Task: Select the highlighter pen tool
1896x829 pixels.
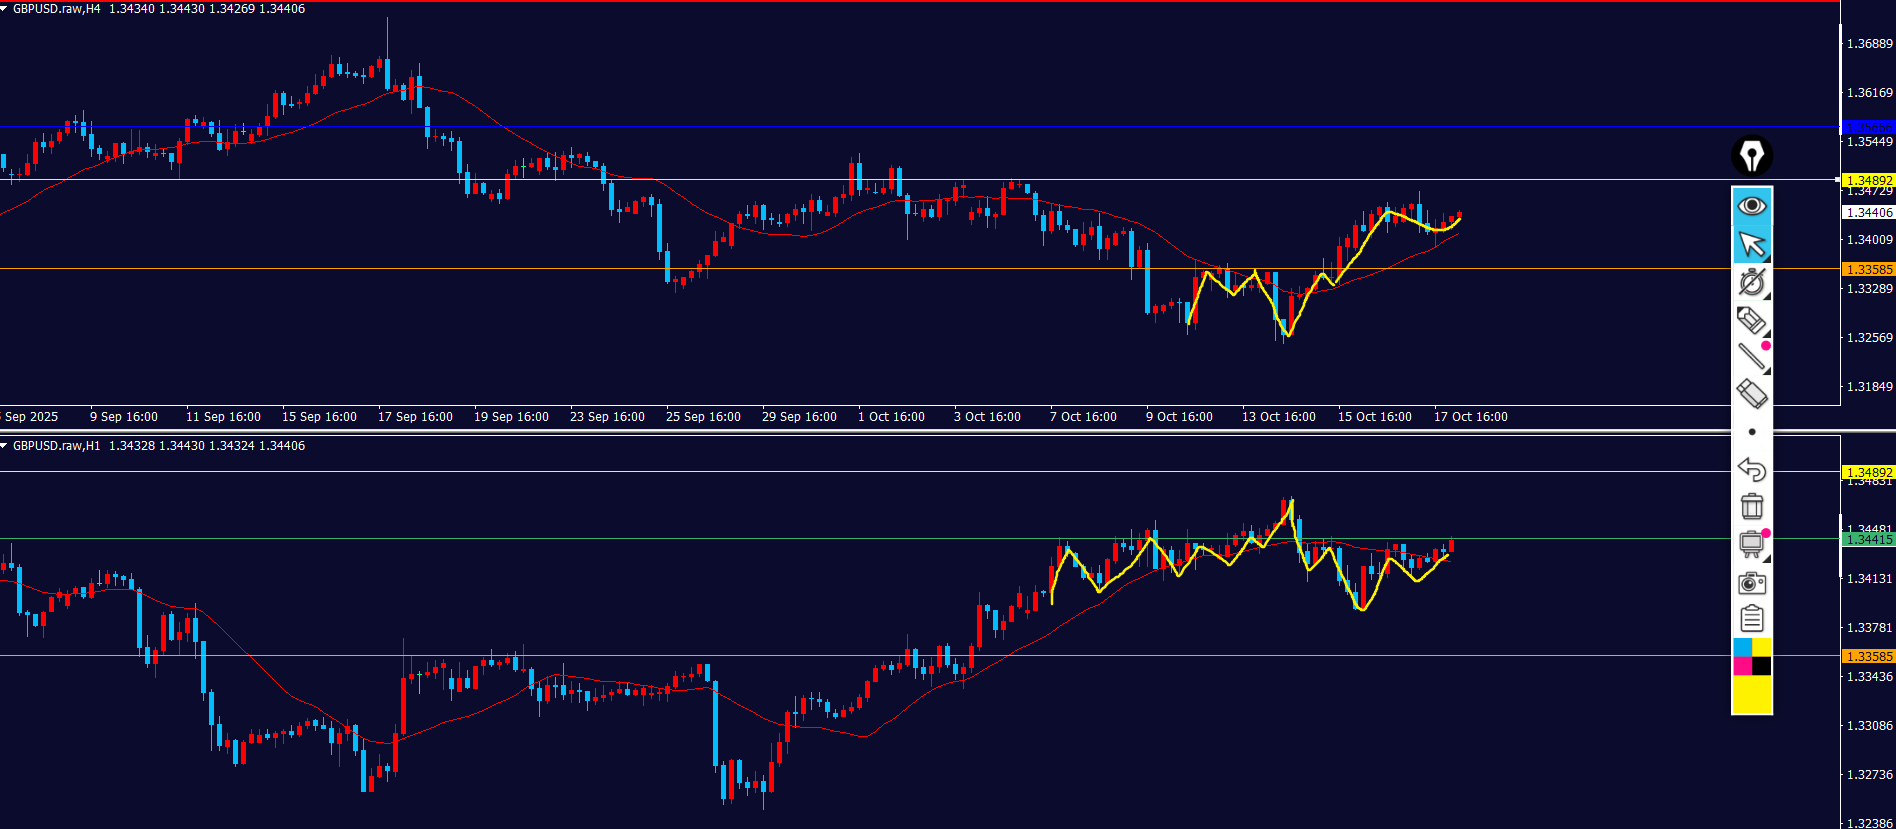Action: [x=1751, y=320]
